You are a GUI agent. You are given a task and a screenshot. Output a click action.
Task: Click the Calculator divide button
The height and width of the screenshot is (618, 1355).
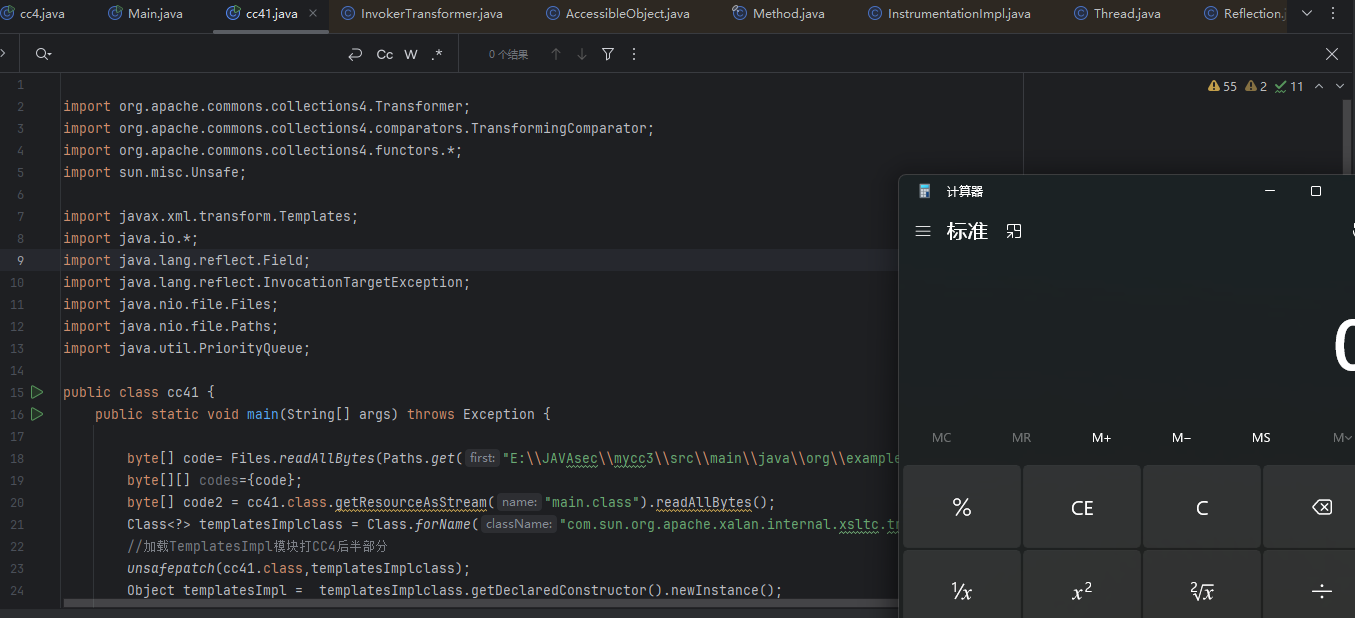(1310, 585)
